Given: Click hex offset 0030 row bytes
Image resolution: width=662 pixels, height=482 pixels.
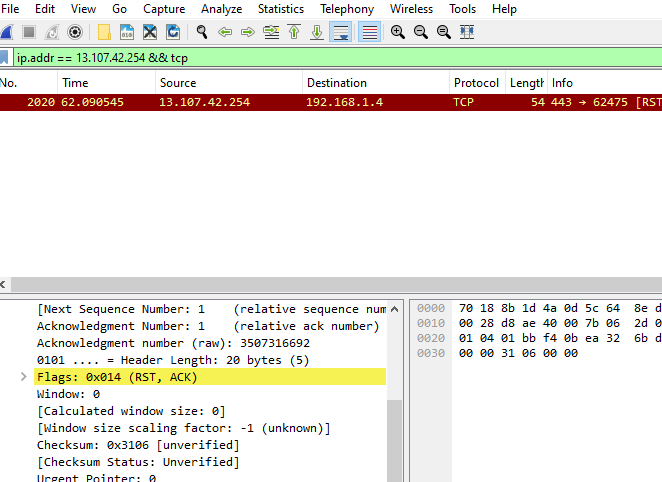Looking at the screenshot, I should [518, 353].
